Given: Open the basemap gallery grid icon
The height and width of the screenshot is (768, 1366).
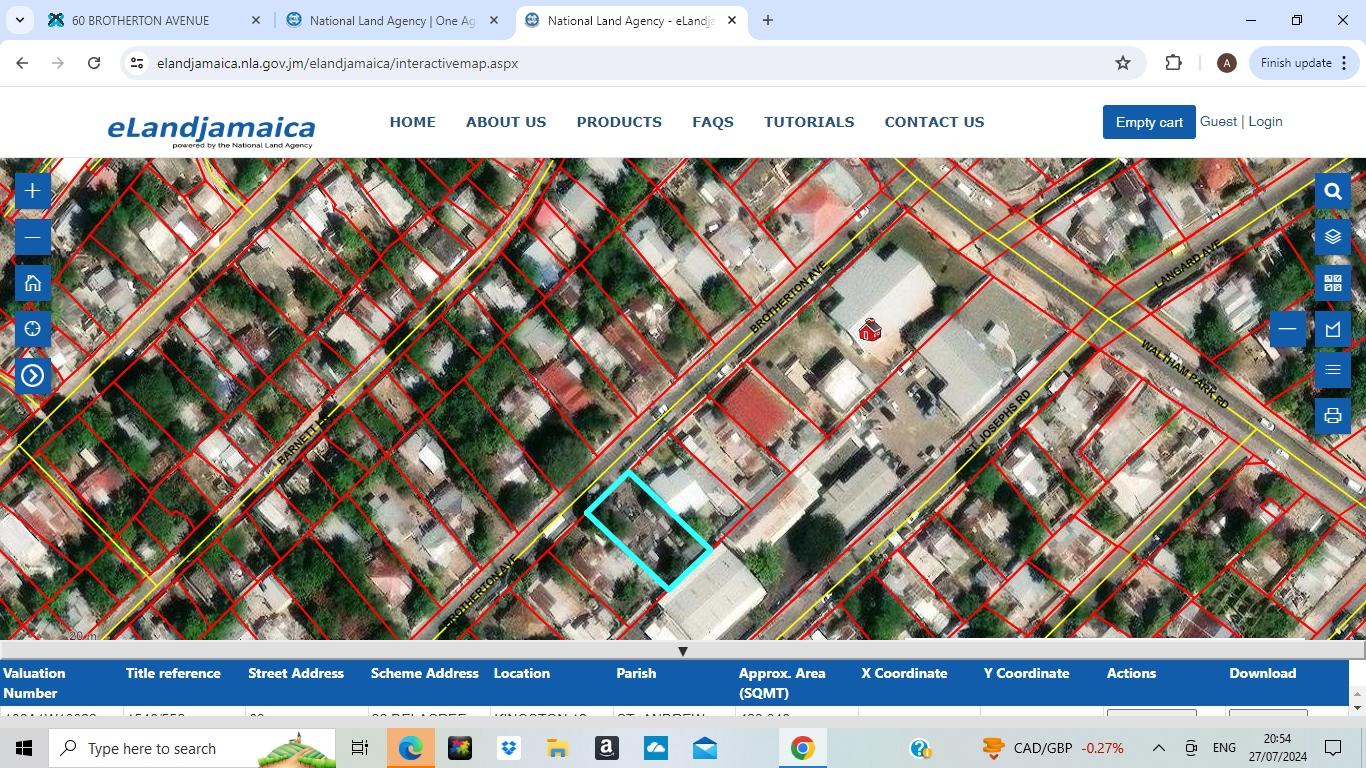Looking at the screenshot, I should click(1333, 283).
